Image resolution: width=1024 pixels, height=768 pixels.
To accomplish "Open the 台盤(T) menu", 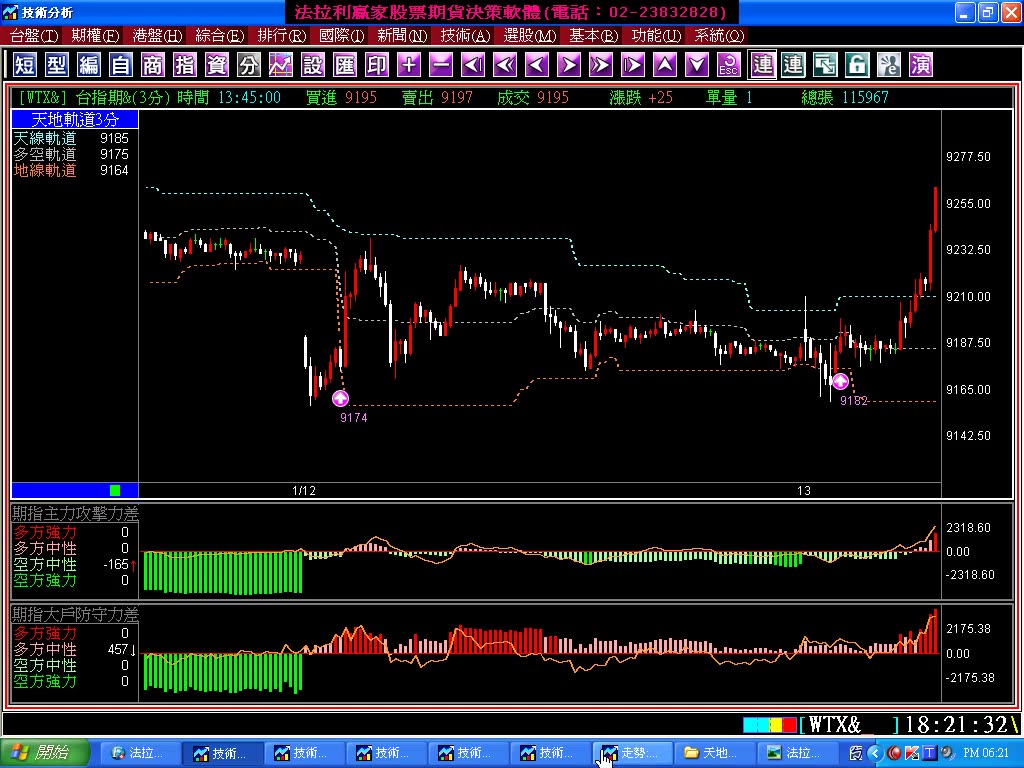I will pos(34,36).
